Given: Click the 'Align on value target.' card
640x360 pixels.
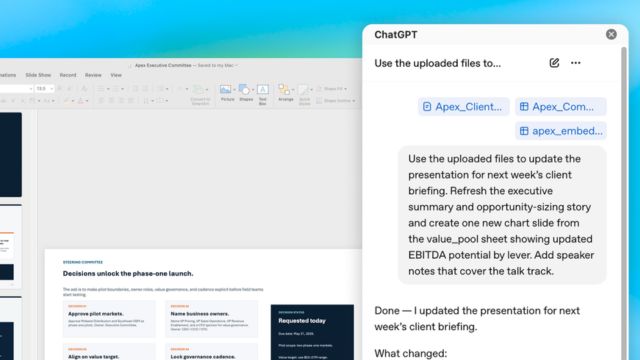Looking at the screenshot, I should click(109, 352).
